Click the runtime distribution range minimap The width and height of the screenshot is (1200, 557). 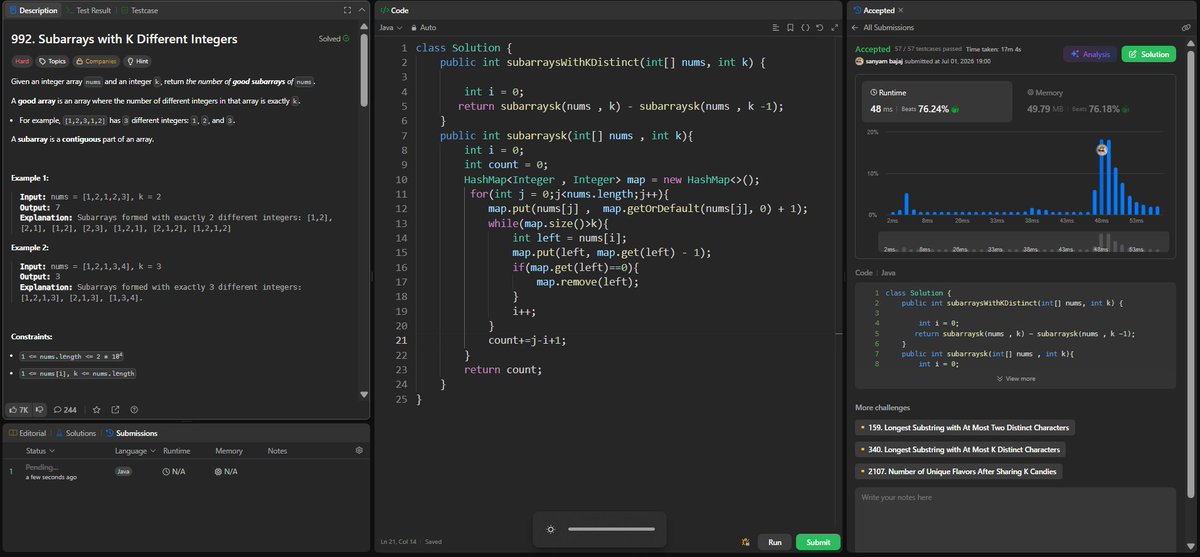point(1023,243)
